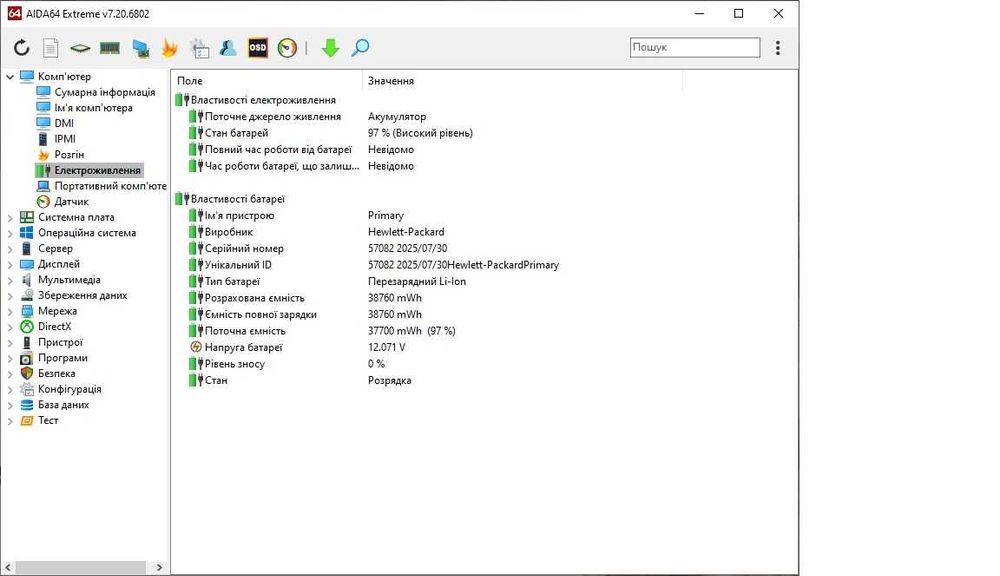Open the three-dot options menu
1000x576 pixels.
(x=777, y=48)
